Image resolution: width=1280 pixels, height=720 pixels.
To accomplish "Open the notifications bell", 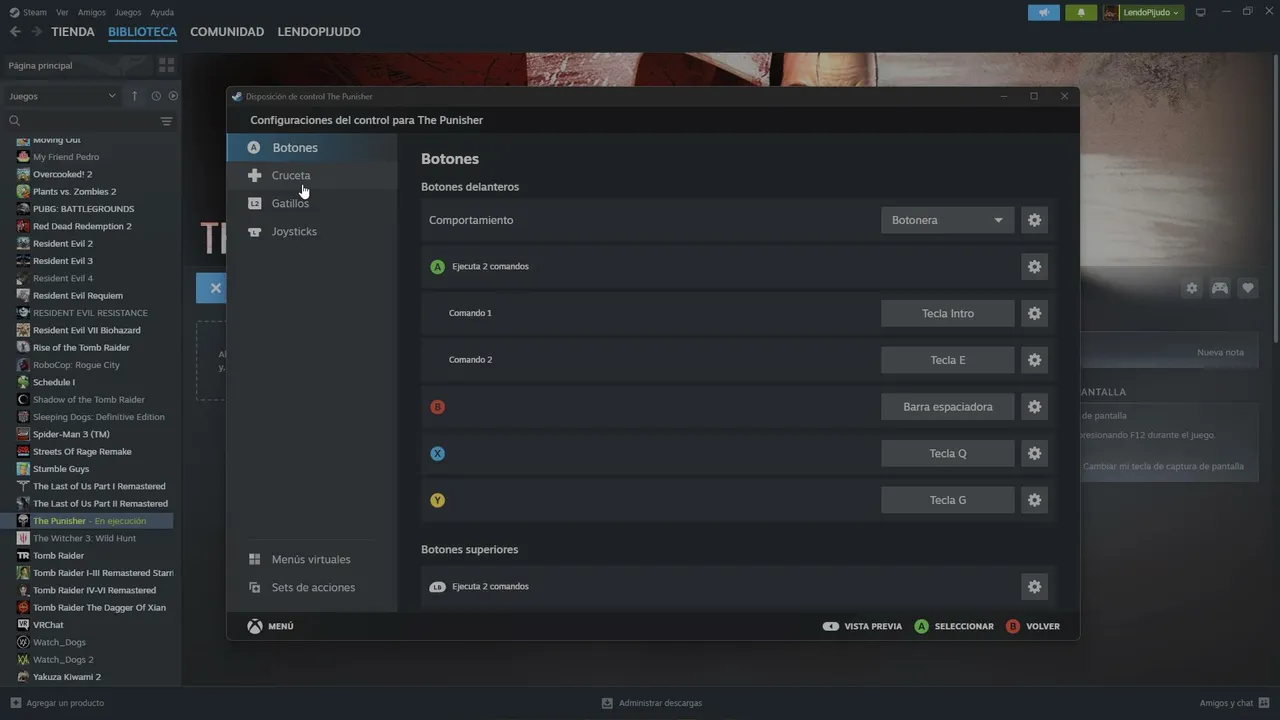I will (1081, 12).
